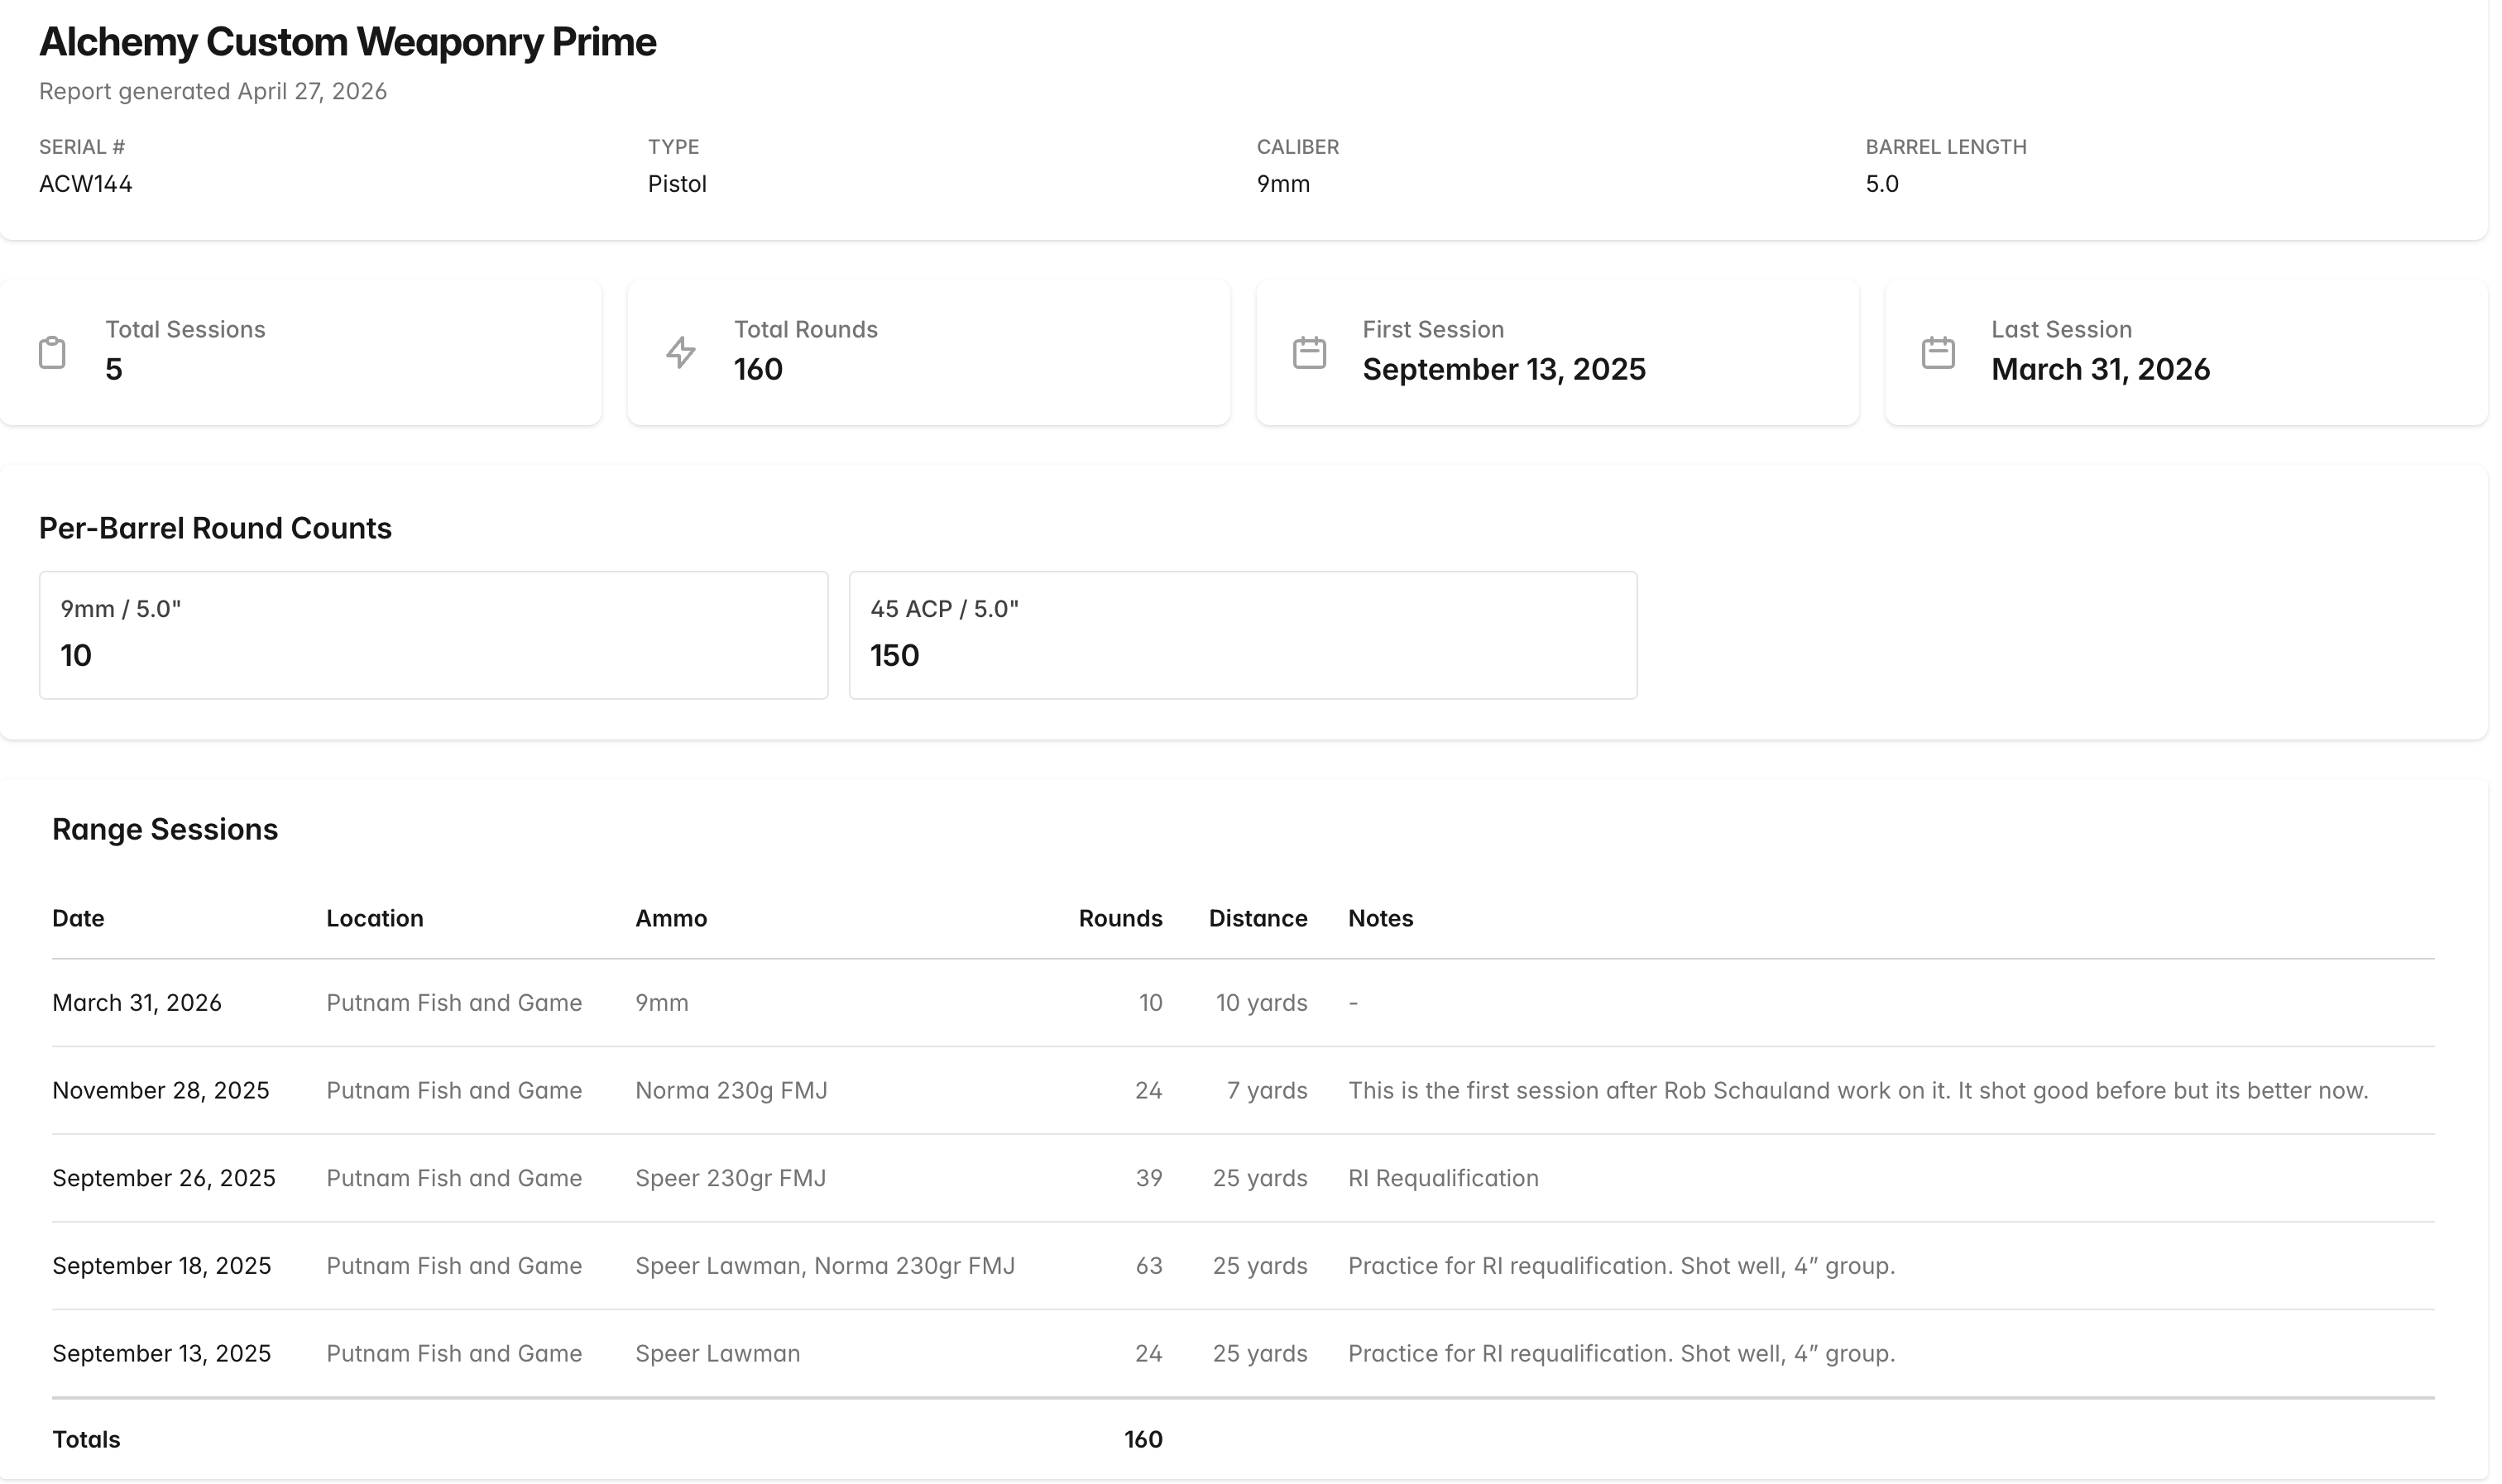Click the lightning bolt icon beside Total Rounds
Viewport: 2502px width, 1484px height.
681,353
